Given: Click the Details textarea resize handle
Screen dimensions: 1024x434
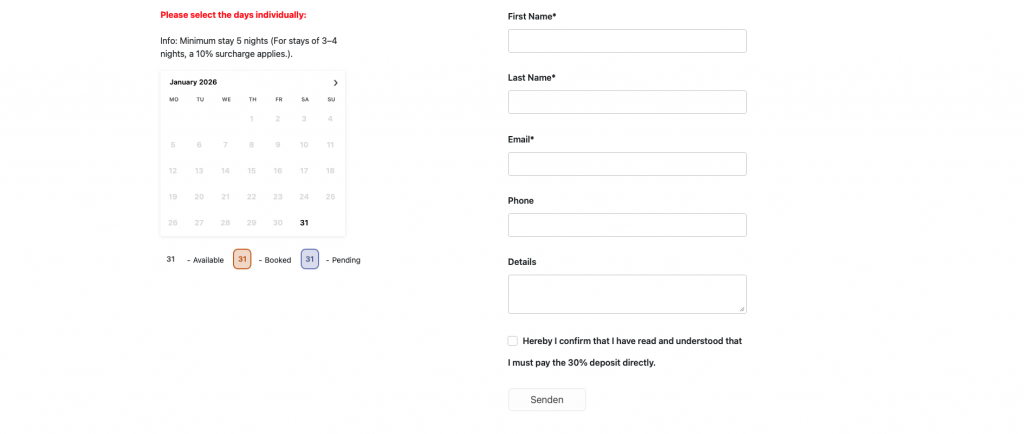Looking at the screenshot, I should [742, 309].
